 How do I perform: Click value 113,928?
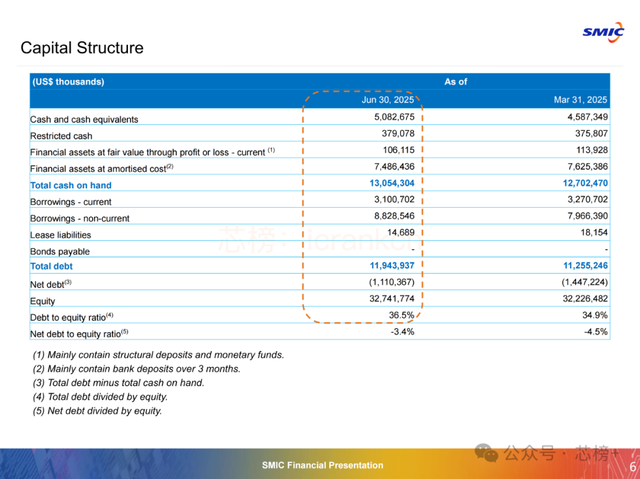[592, 150]
